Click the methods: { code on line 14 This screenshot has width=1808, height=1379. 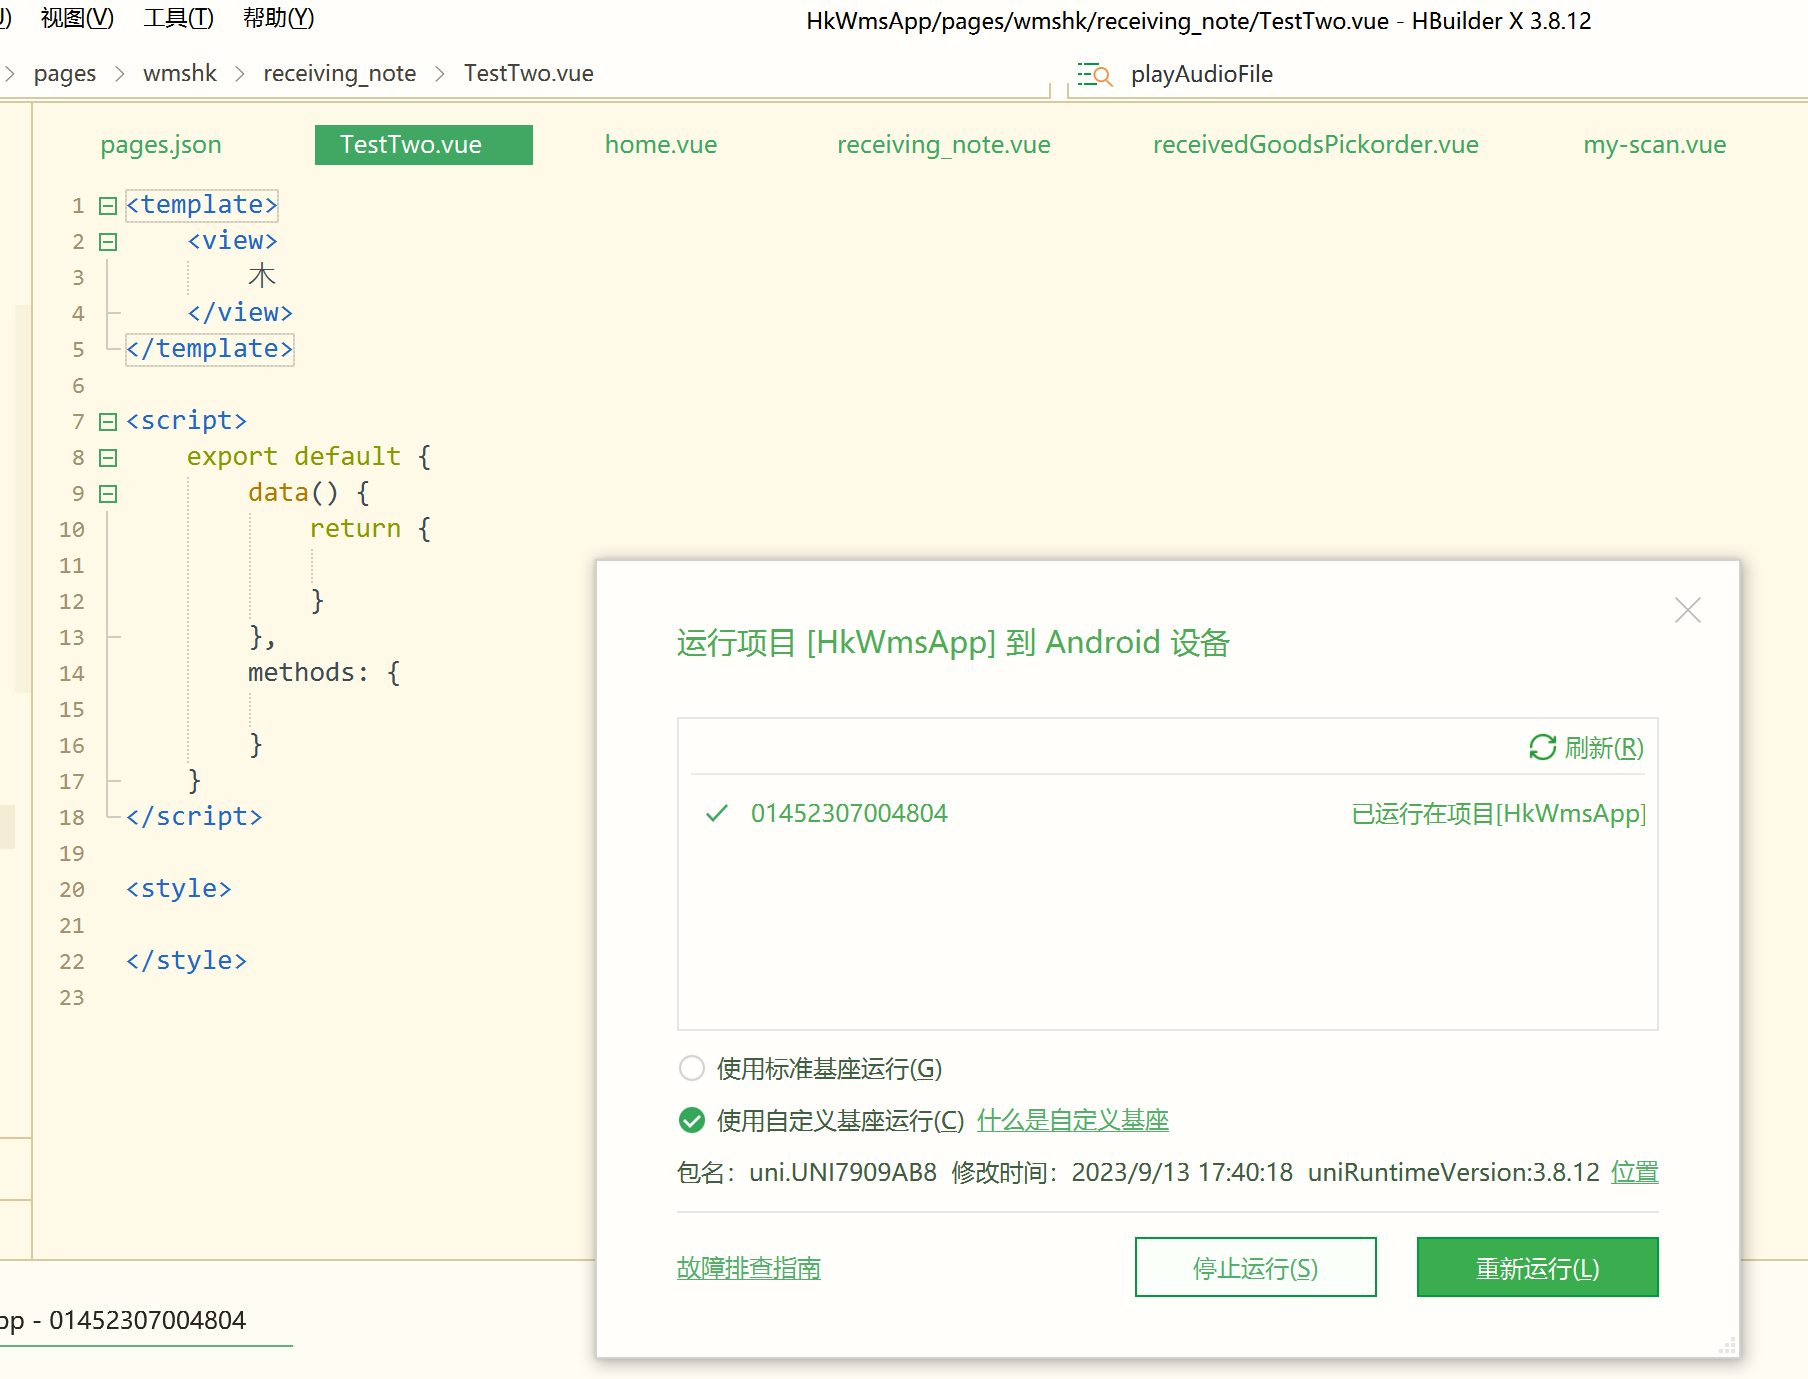pos(324,673)
